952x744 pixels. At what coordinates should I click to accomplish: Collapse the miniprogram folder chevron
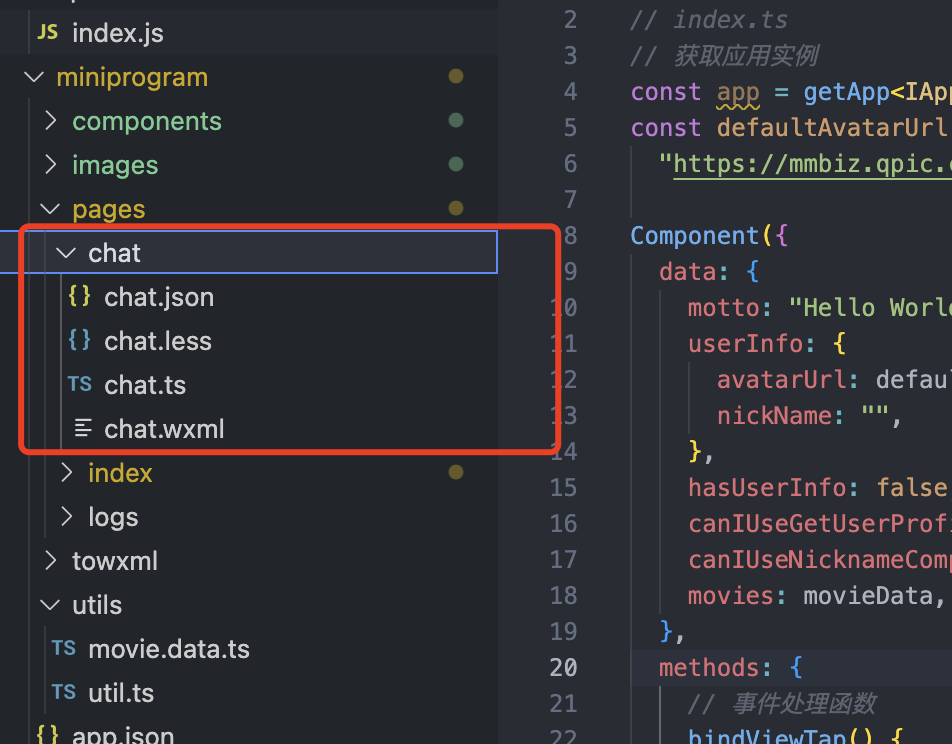click(35, 77)
